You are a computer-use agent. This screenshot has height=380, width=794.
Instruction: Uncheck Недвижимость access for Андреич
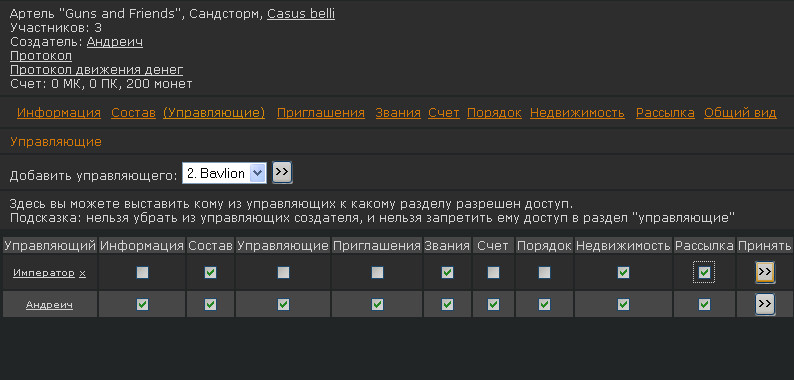pyautogui.click(x=623, y=305)
